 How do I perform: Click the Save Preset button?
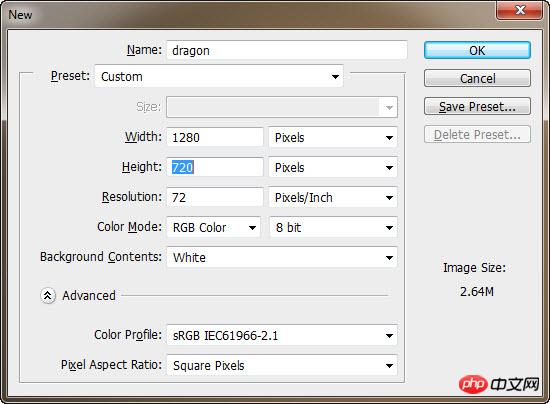coord(477,106)
